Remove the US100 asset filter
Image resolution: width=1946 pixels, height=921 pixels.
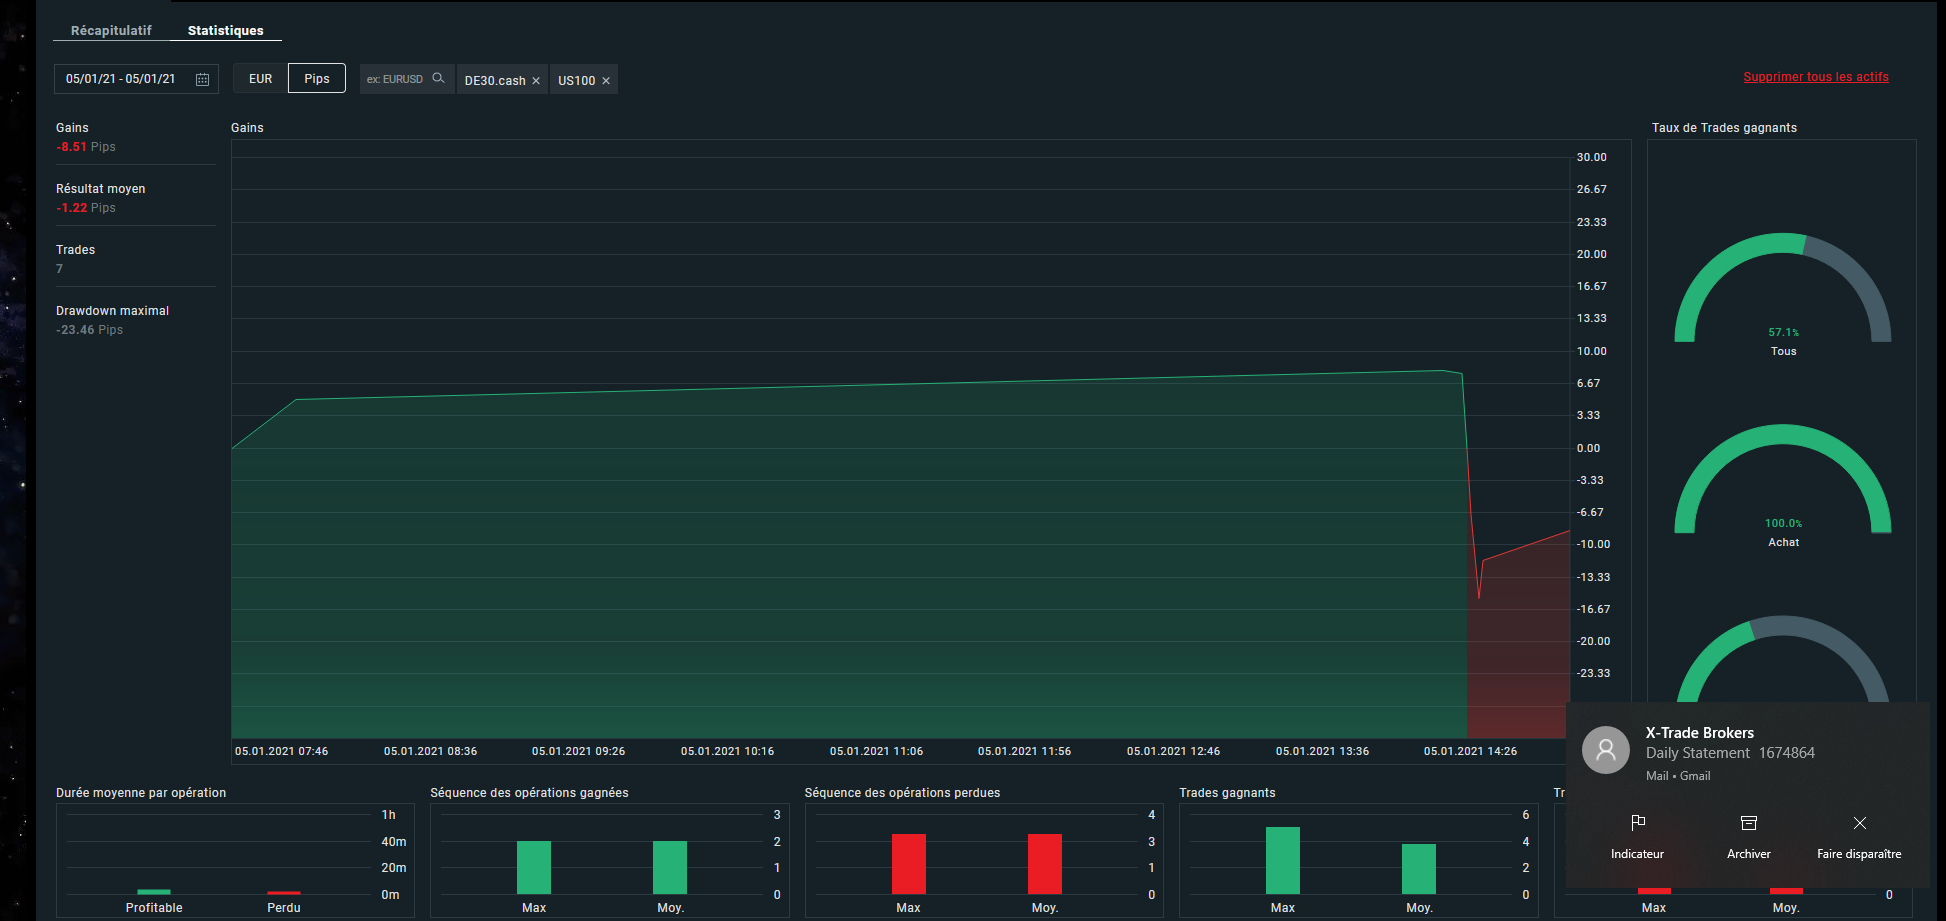[606, 81]
